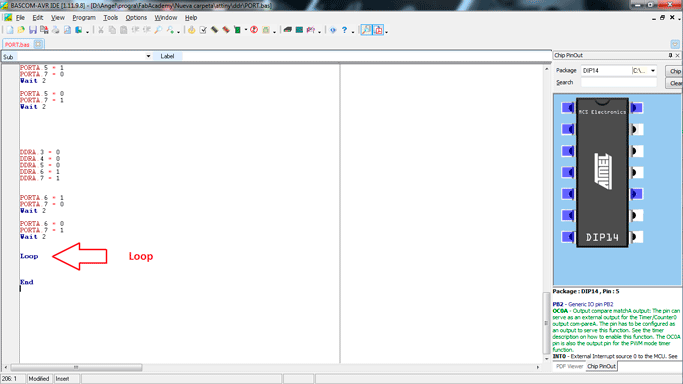Click the Terminal Emulator teal icon

(299, 30)
